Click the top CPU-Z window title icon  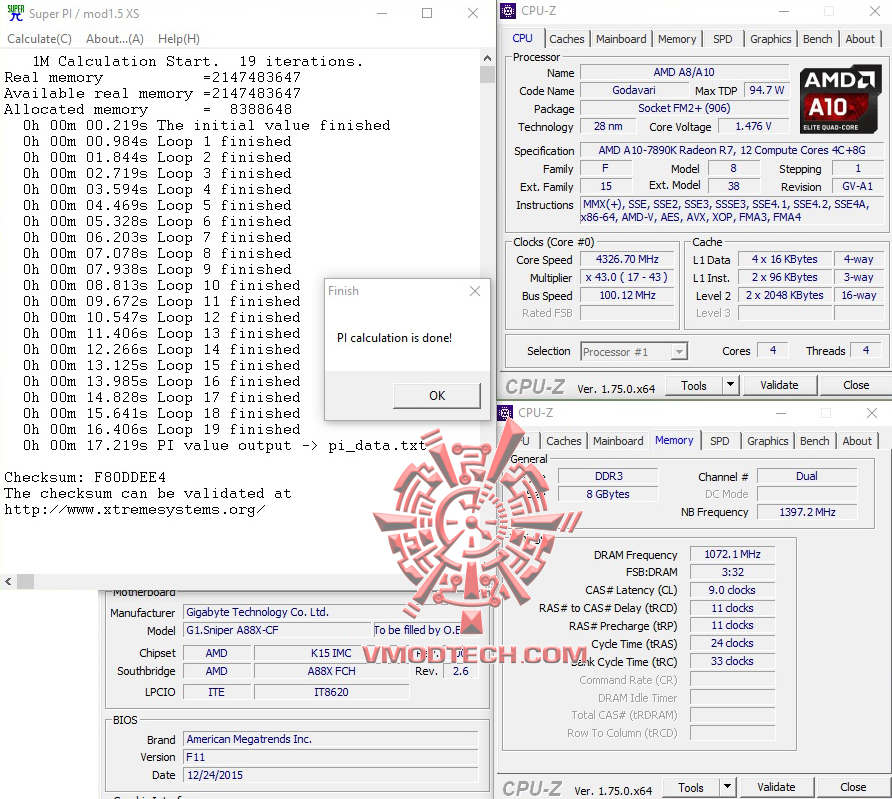508,11
